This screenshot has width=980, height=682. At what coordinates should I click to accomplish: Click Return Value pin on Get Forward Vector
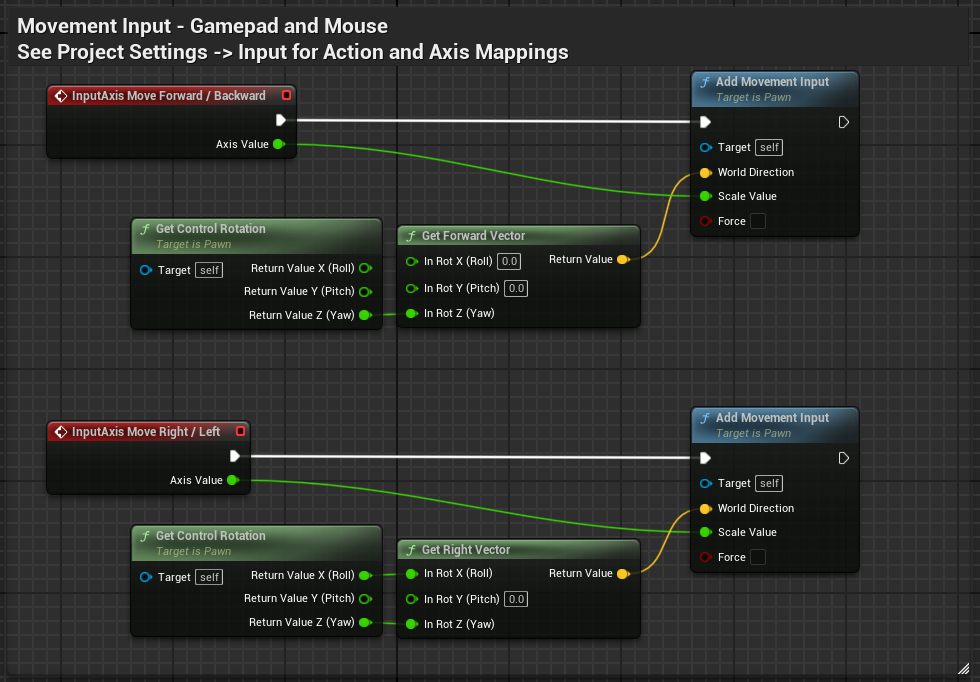(622, 260)
